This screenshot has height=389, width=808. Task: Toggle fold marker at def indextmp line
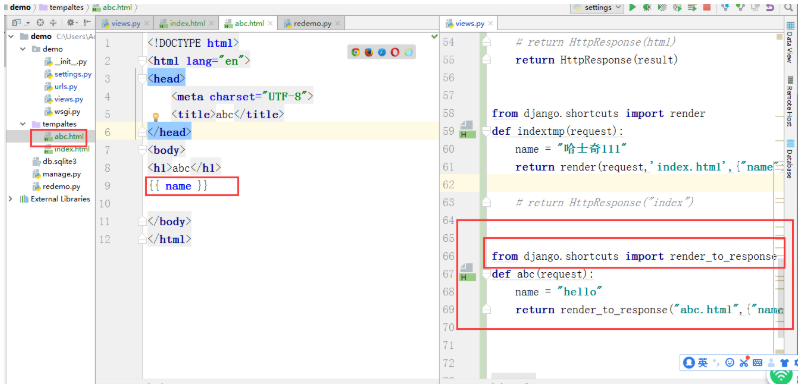[x=486, y=131]
